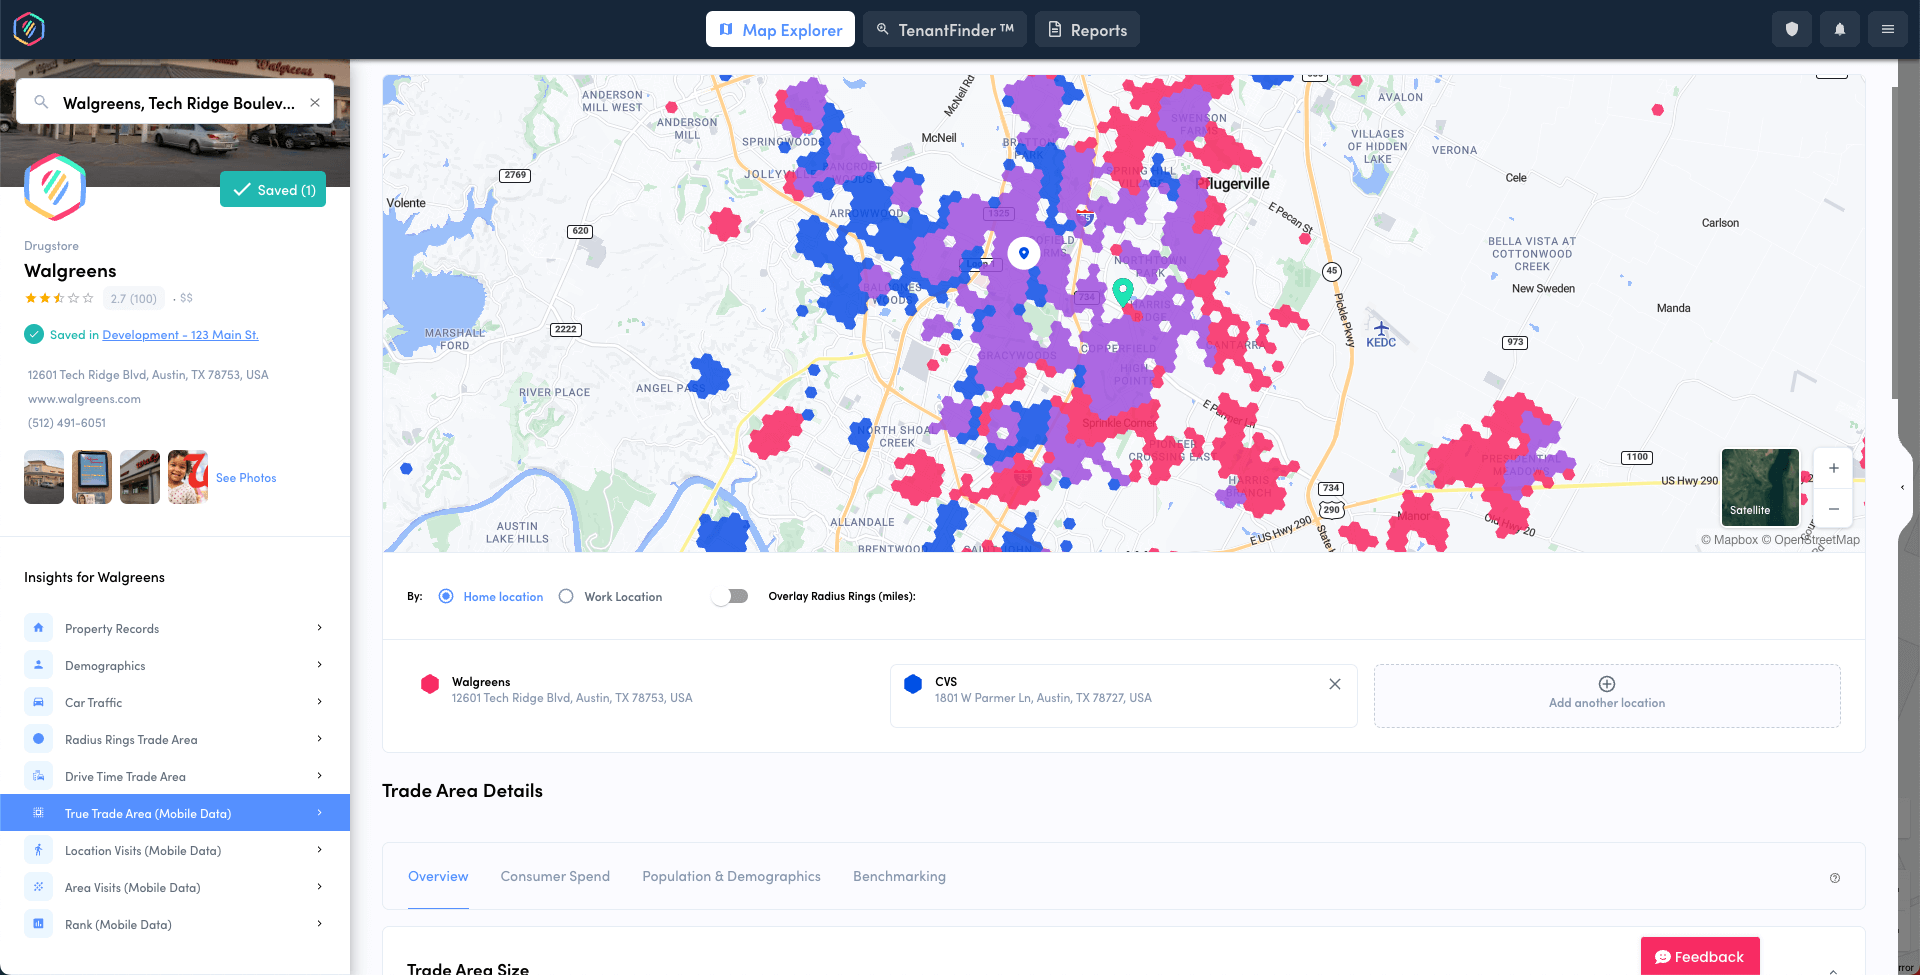Open the notifications bell icon
Image resolution: width=1920 pixels, height=975 pixels.
[1839, 29]
